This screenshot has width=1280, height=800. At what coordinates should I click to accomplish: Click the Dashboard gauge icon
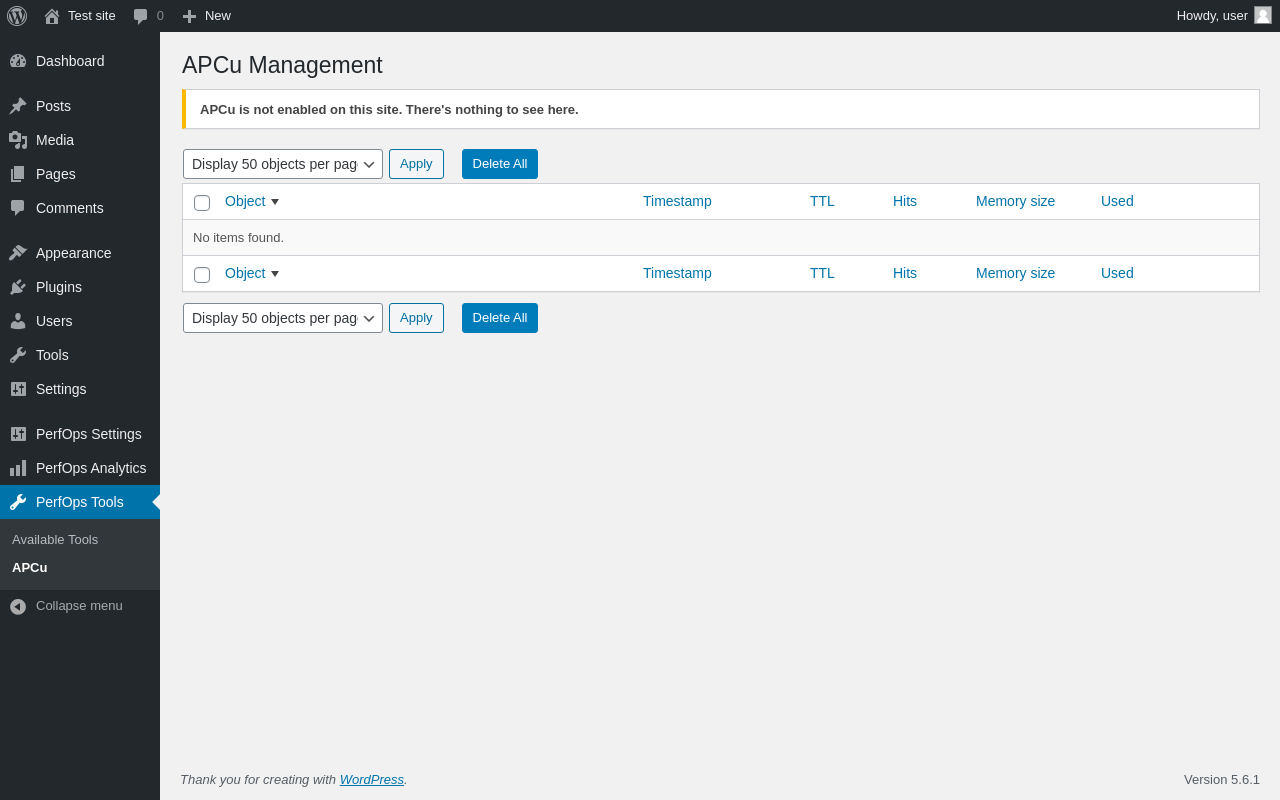(18, 61)
